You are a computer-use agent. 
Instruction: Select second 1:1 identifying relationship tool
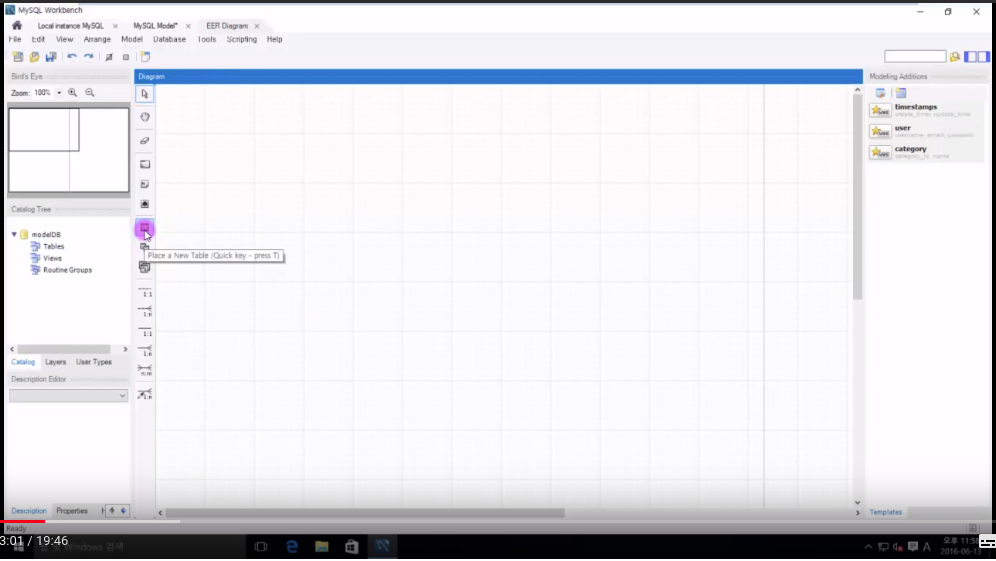145,331
